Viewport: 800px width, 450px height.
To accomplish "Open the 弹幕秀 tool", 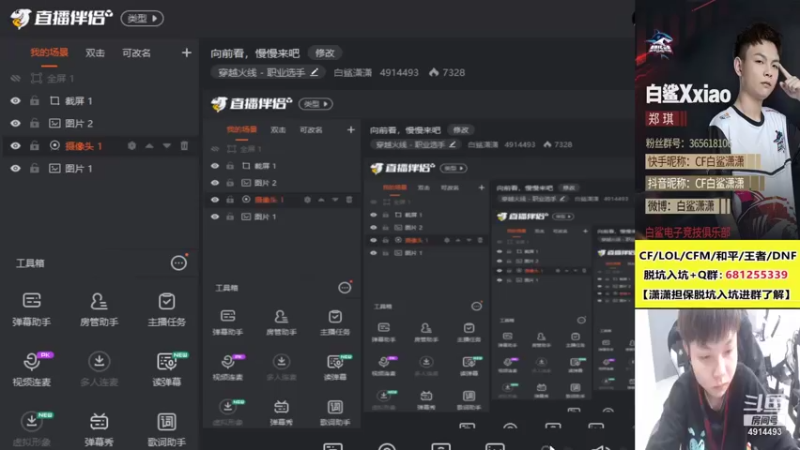I will (x=99, y=429).
